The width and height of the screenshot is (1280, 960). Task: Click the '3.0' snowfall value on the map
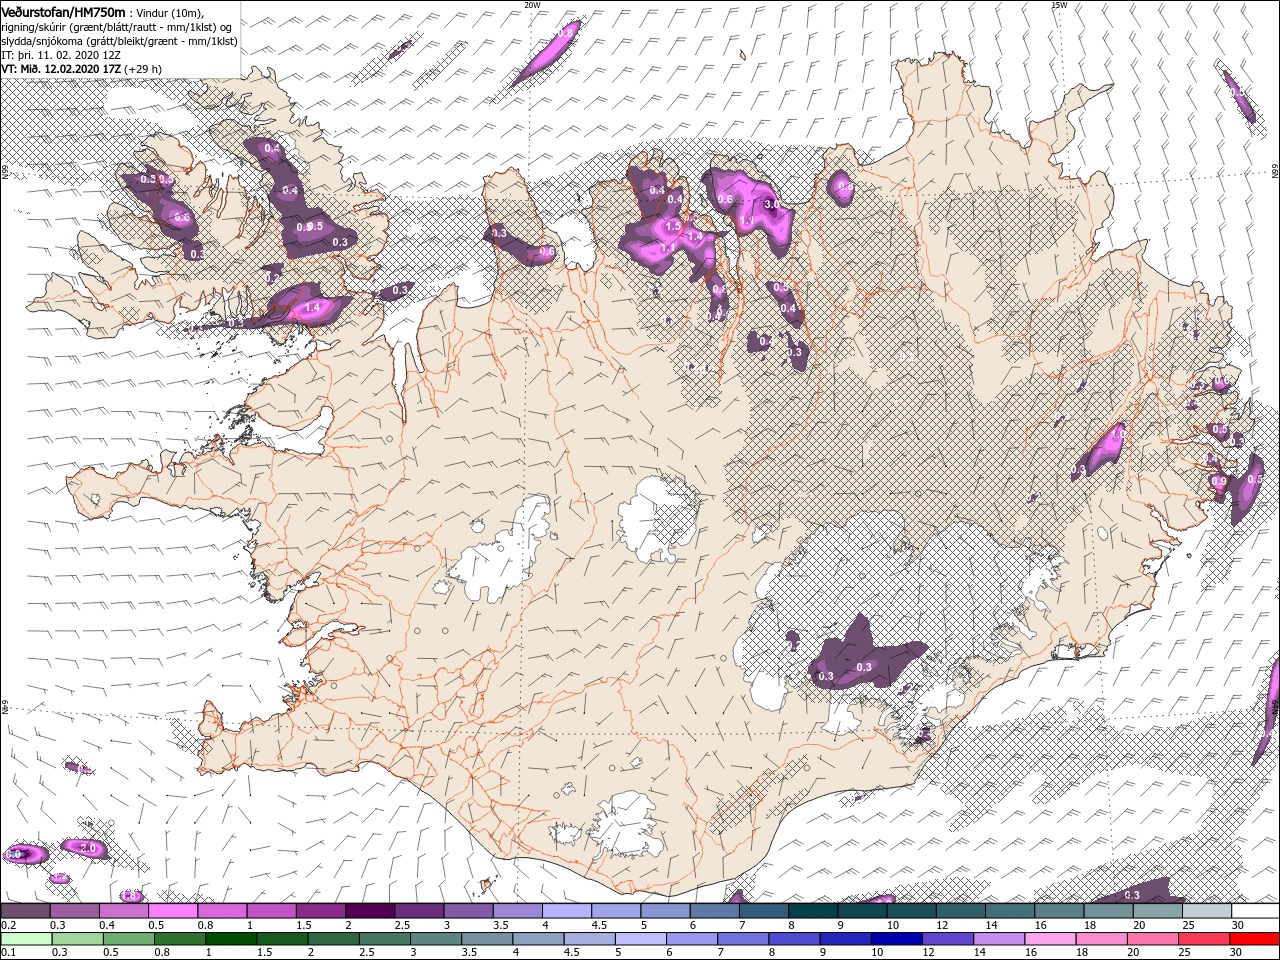click(x=771, y=204)
